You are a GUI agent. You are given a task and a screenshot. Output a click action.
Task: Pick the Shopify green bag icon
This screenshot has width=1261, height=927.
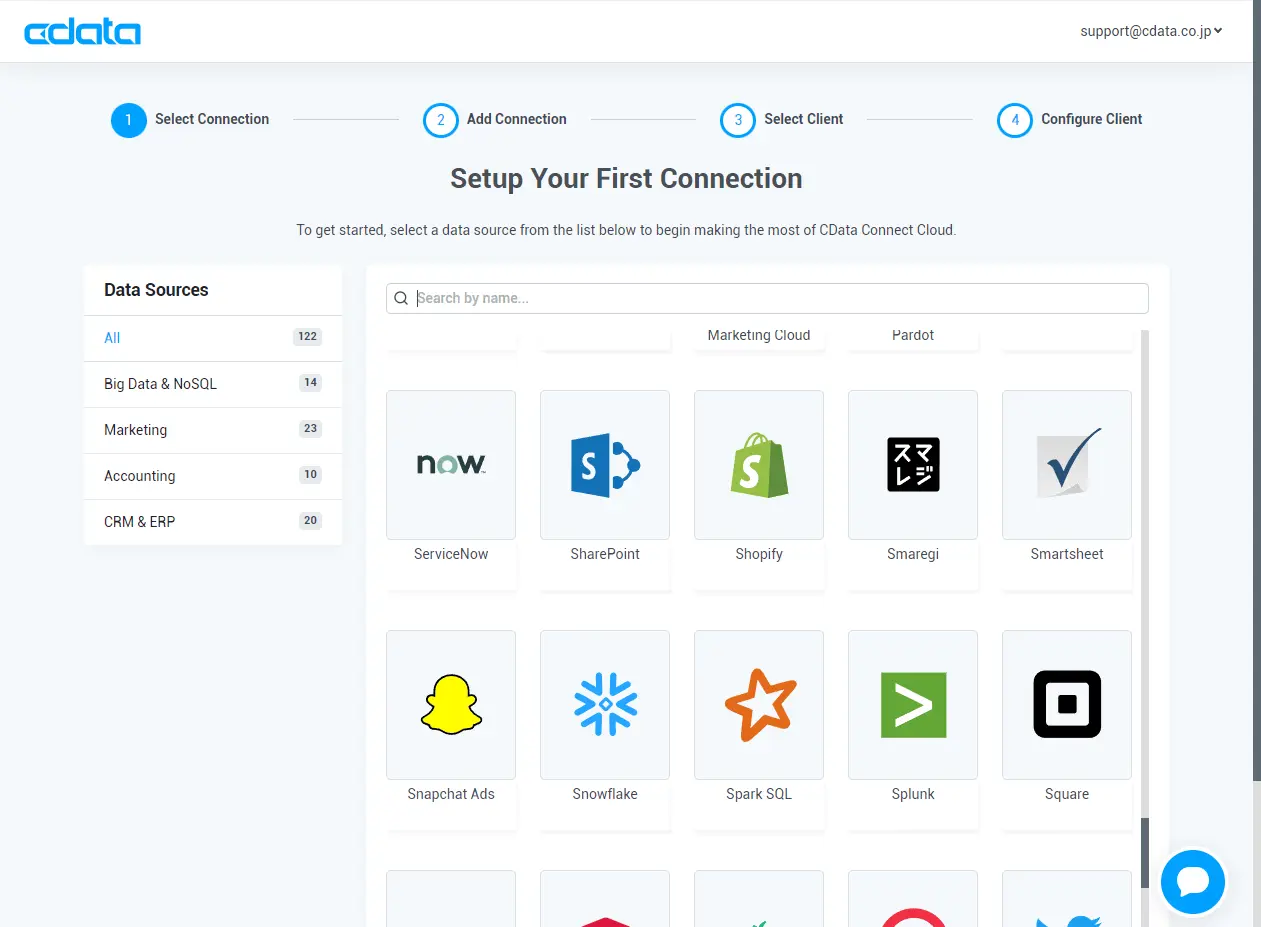click(x=759, y=464)
